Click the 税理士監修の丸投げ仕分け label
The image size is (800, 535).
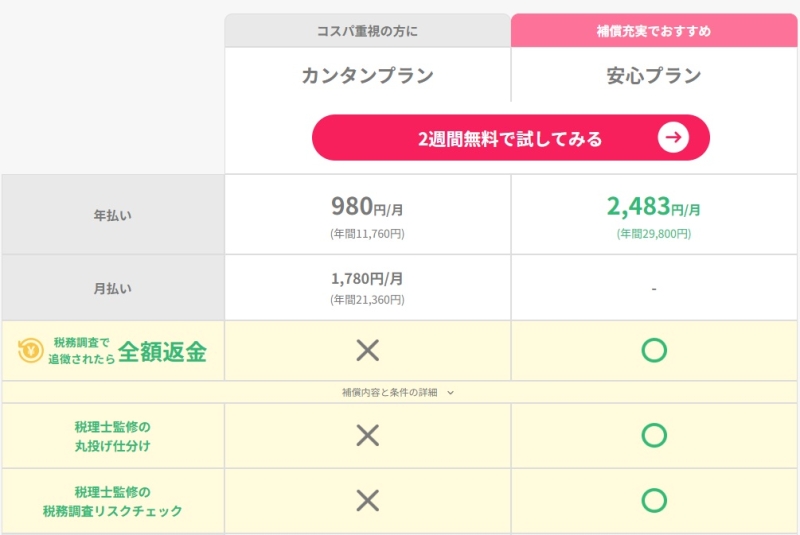point(112,435)
